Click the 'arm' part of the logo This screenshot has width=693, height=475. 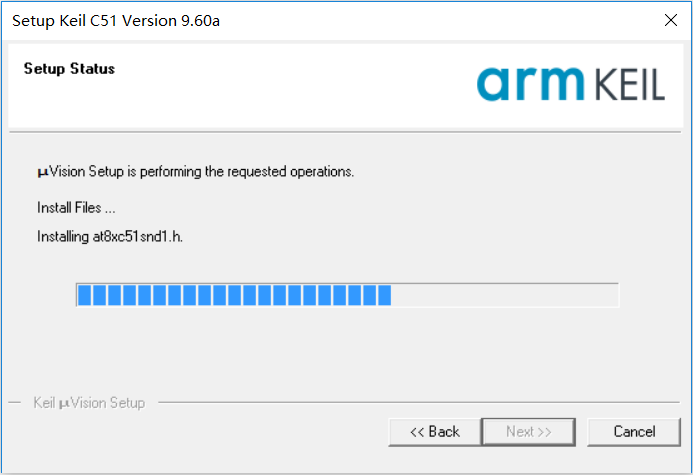pos(530,85)
